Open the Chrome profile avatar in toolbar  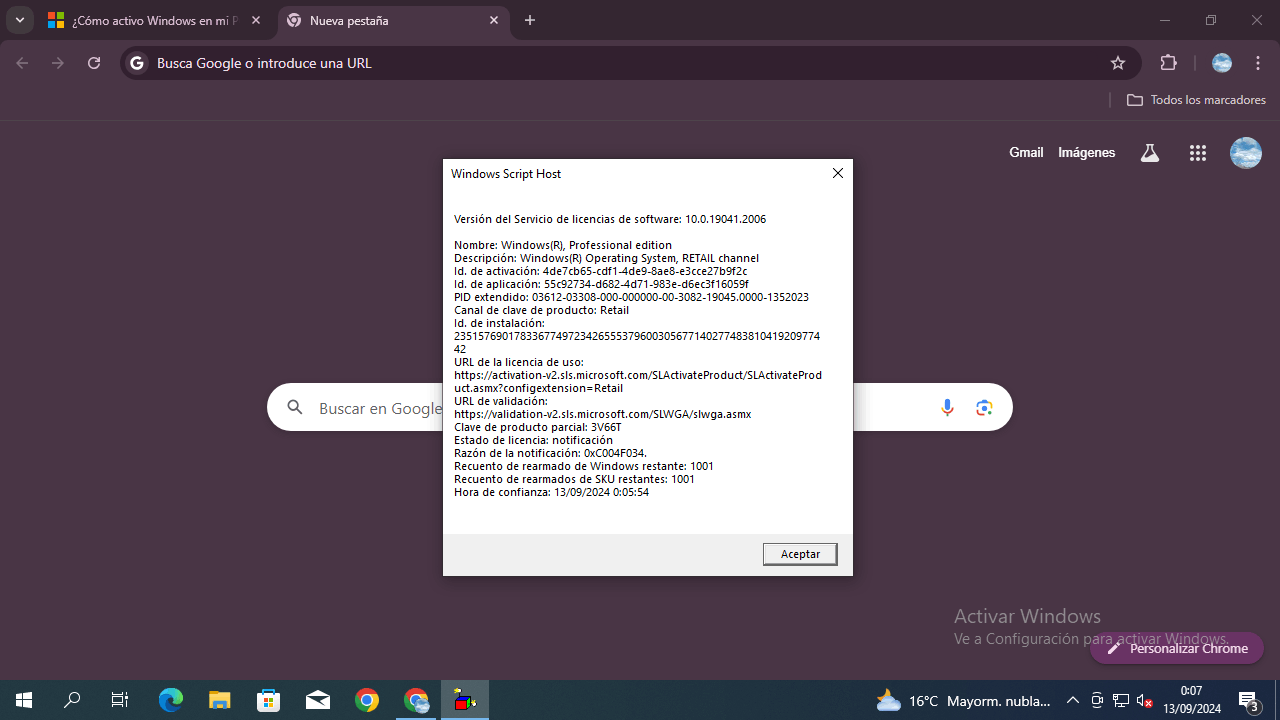tap(1222, 63)
